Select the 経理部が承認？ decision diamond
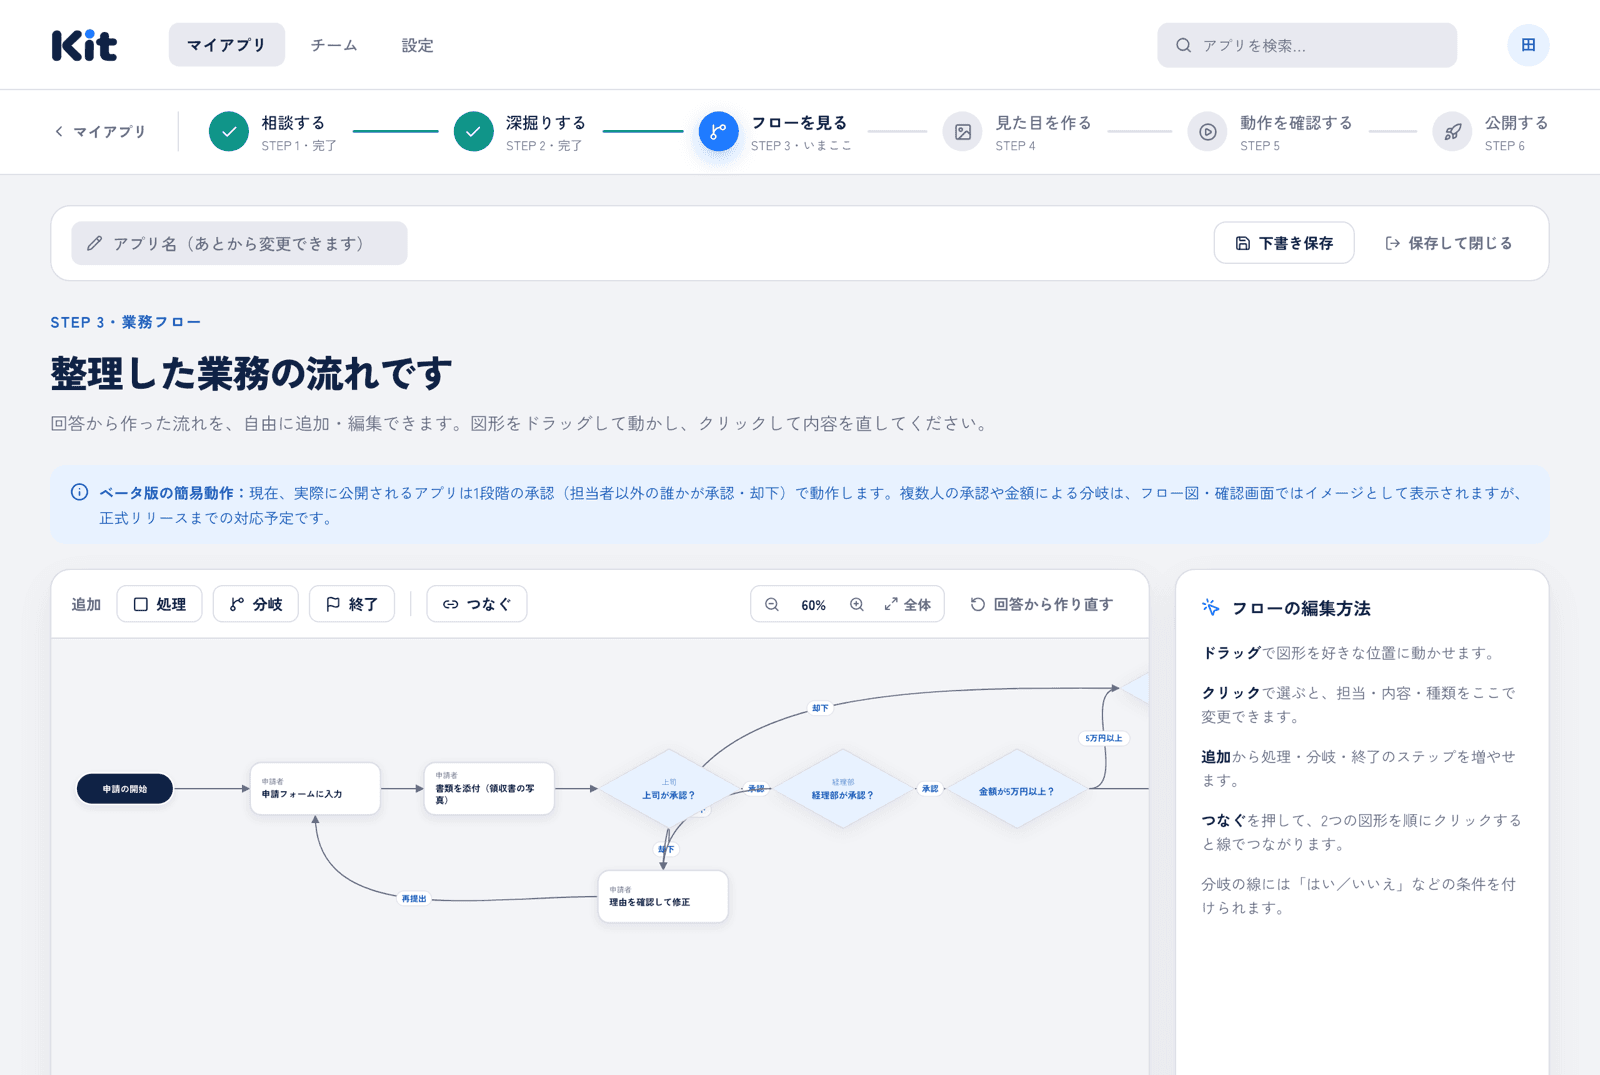Image resolution: width=1600 pixels, height=1075 pixels. coord(843,789)
